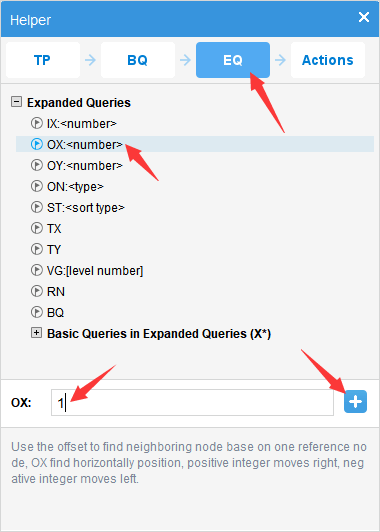Click into the OX value input field
Image resolution: width=380 pixels, height=532 pixels.
(x=192, y=402)
